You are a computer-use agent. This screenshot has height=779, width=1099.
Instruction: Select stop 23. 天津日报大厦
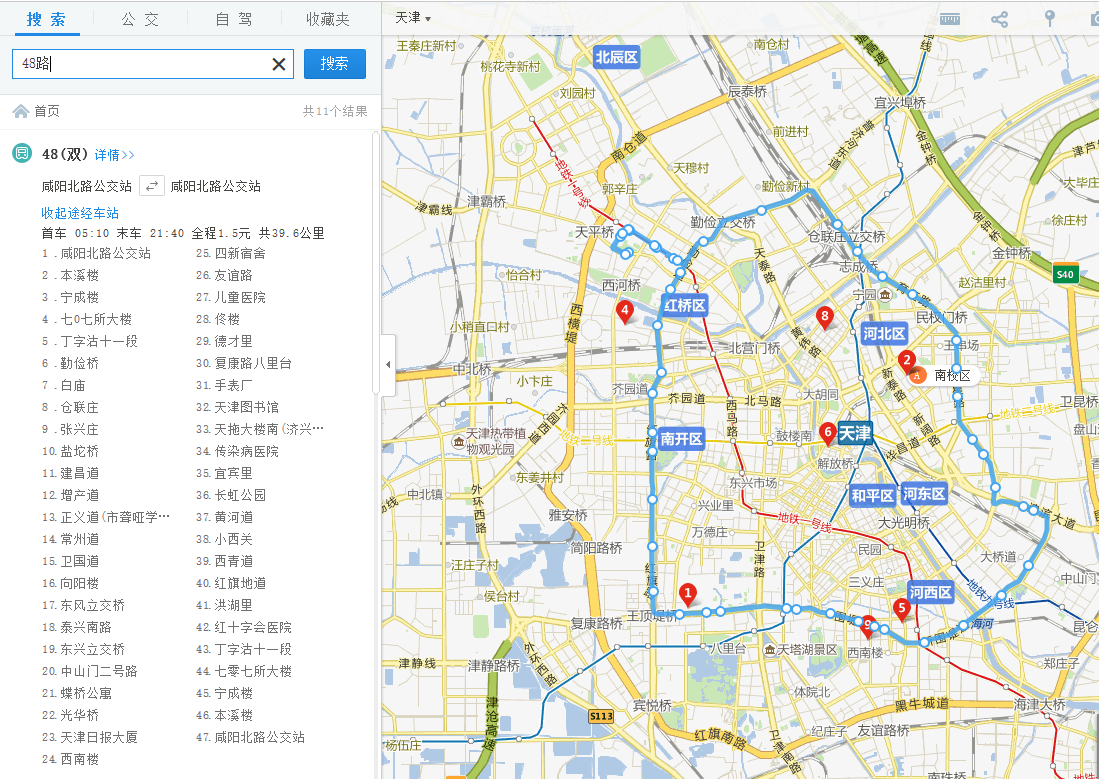(90, 737)
